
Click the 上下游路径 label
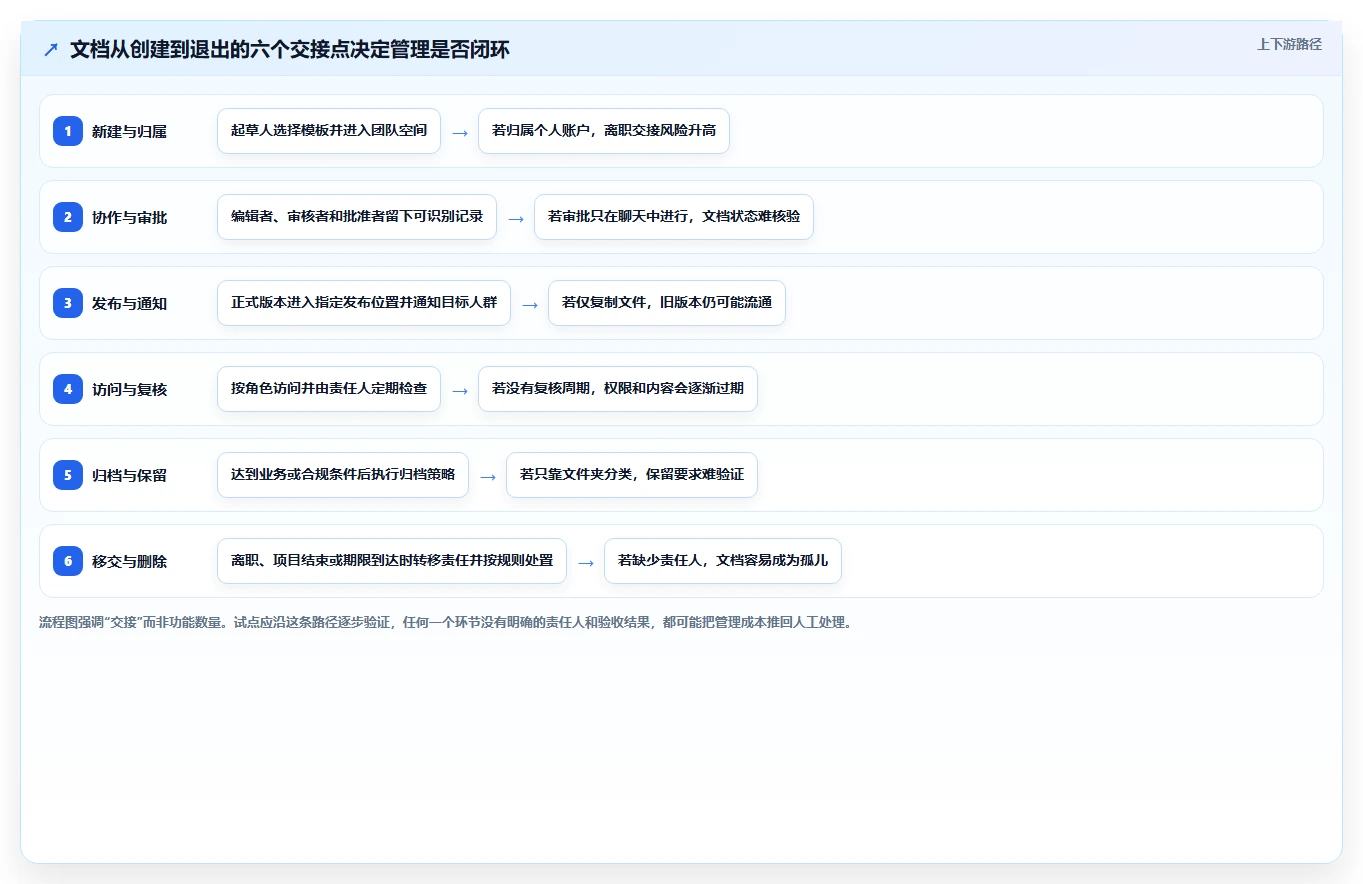1289,44
